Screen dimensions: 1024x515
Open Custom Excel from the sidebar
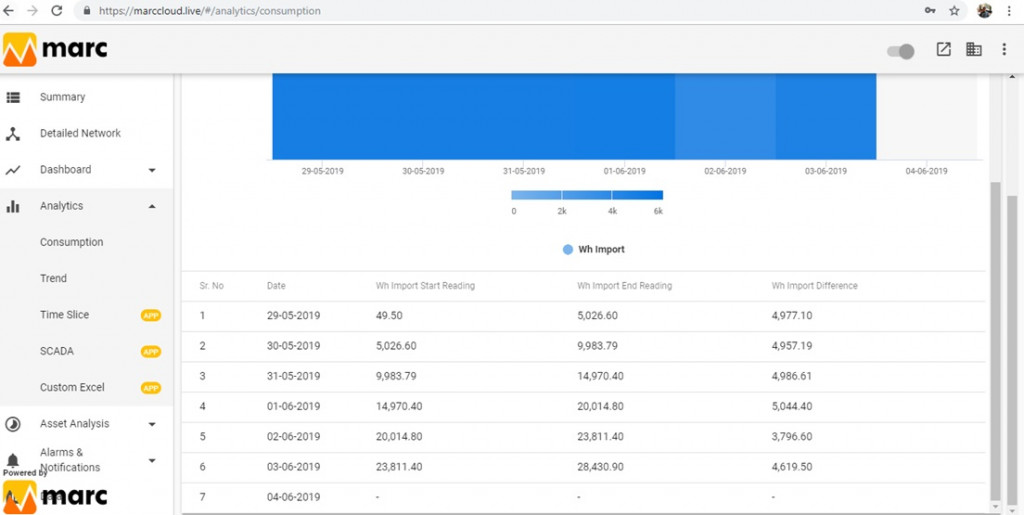click(72, 387)
